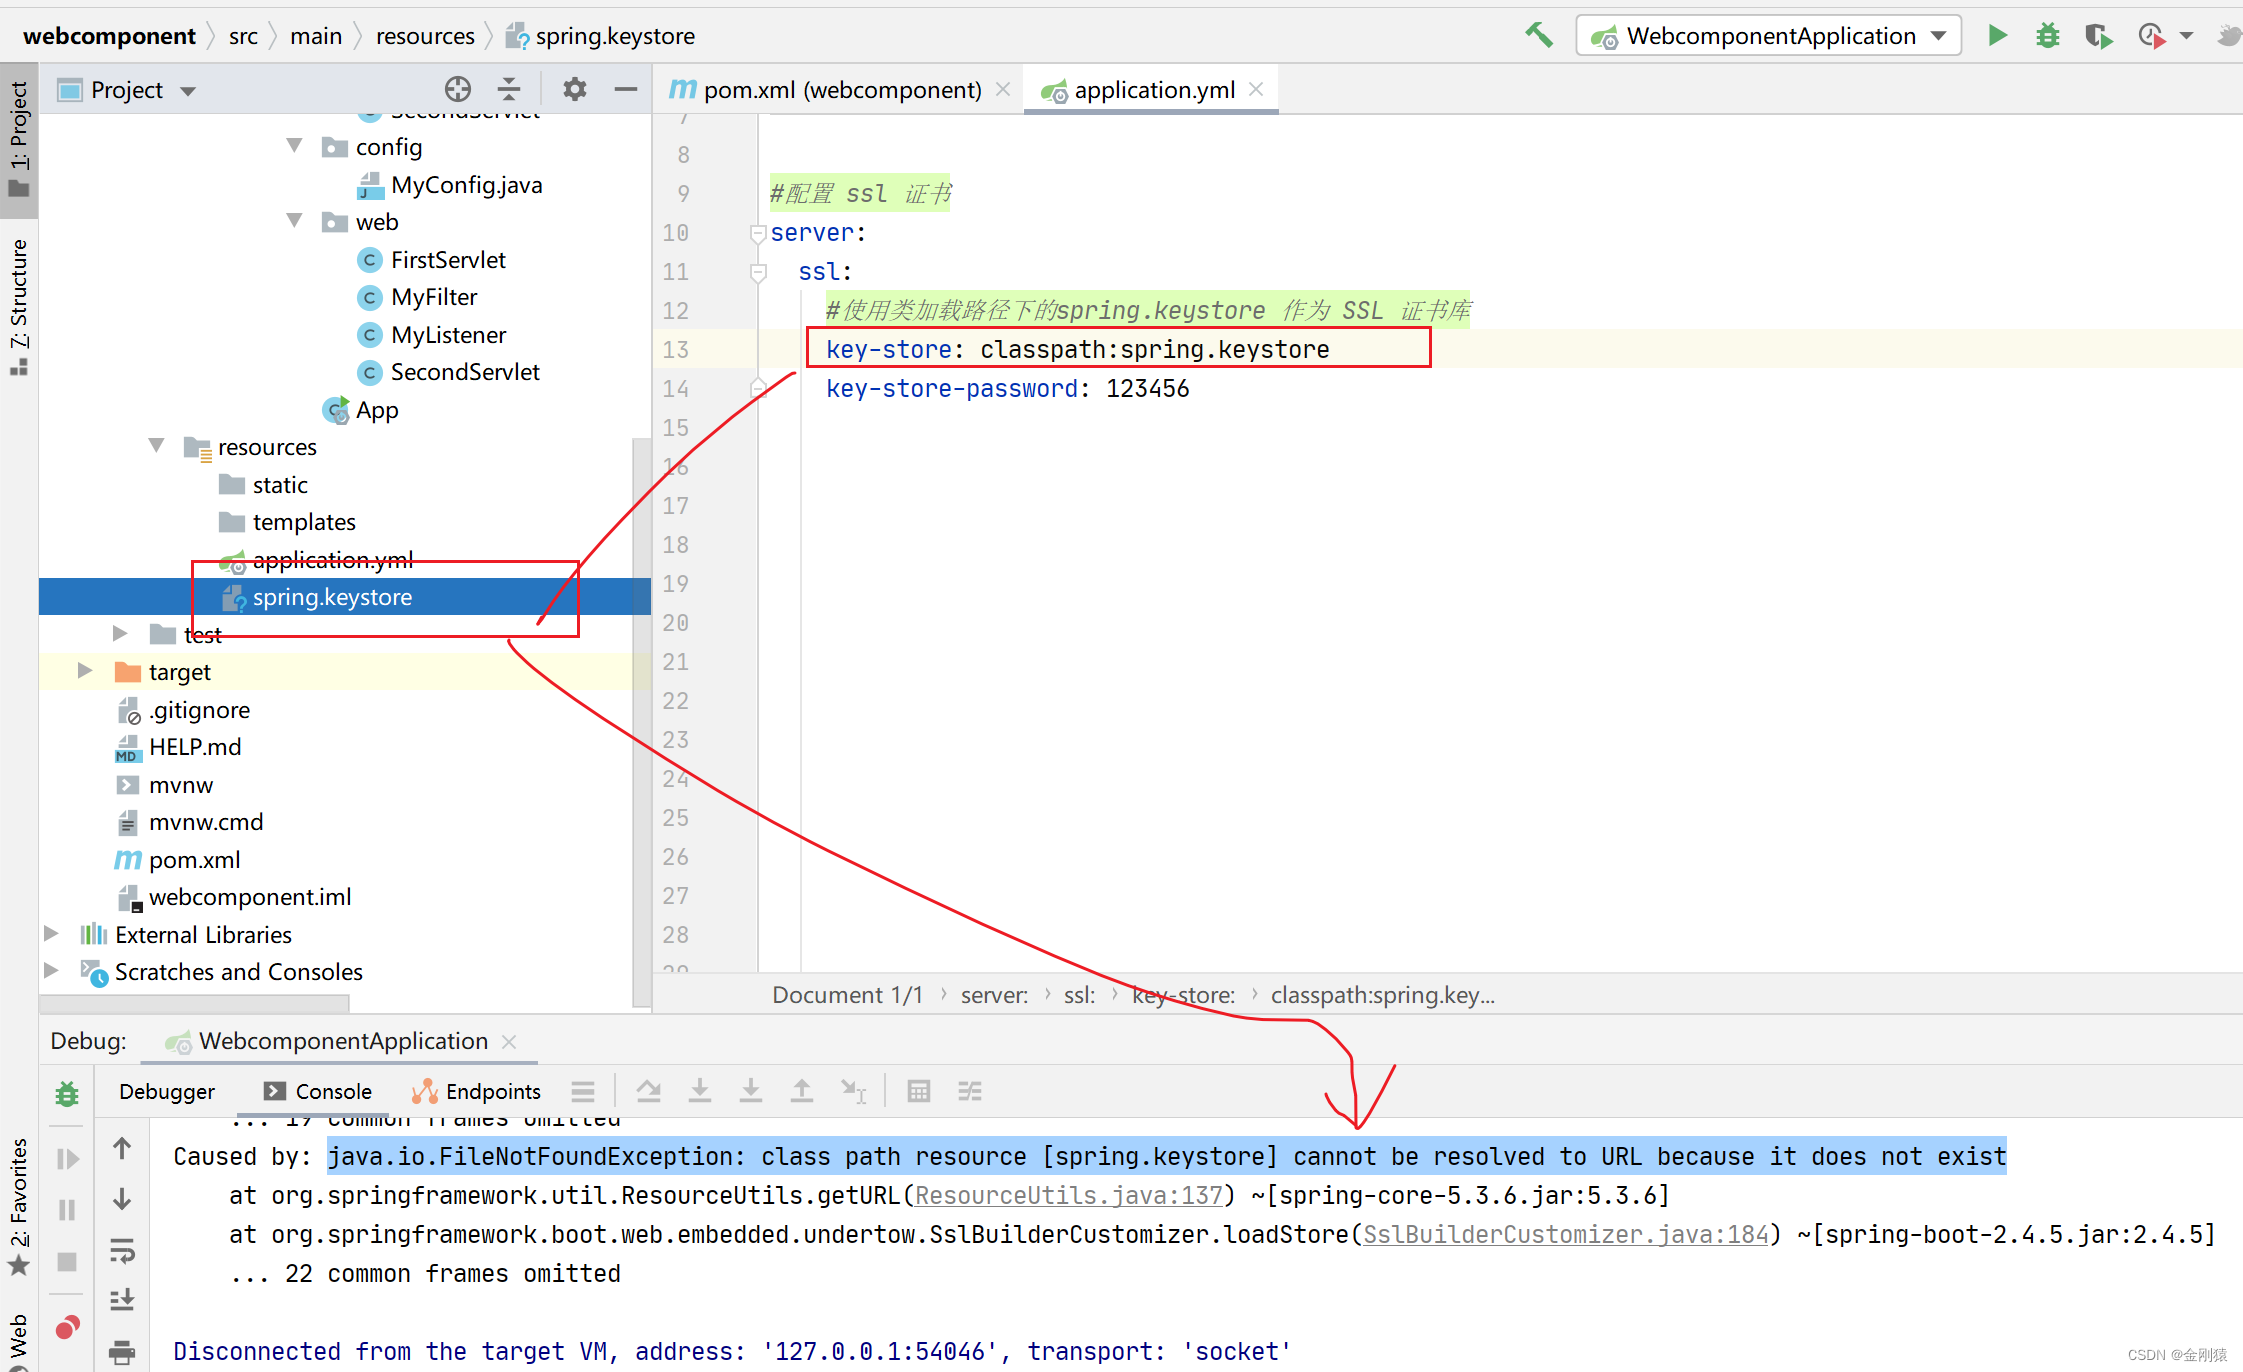
Task: Open Project panel settings gear
Action: (x=574, y=90)
